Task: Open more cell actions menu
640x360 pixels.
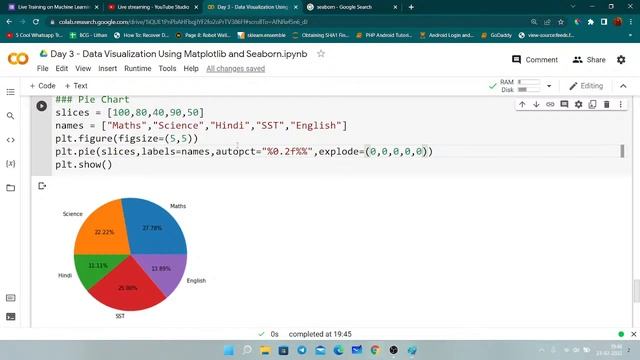Action: tap(621, 104)
